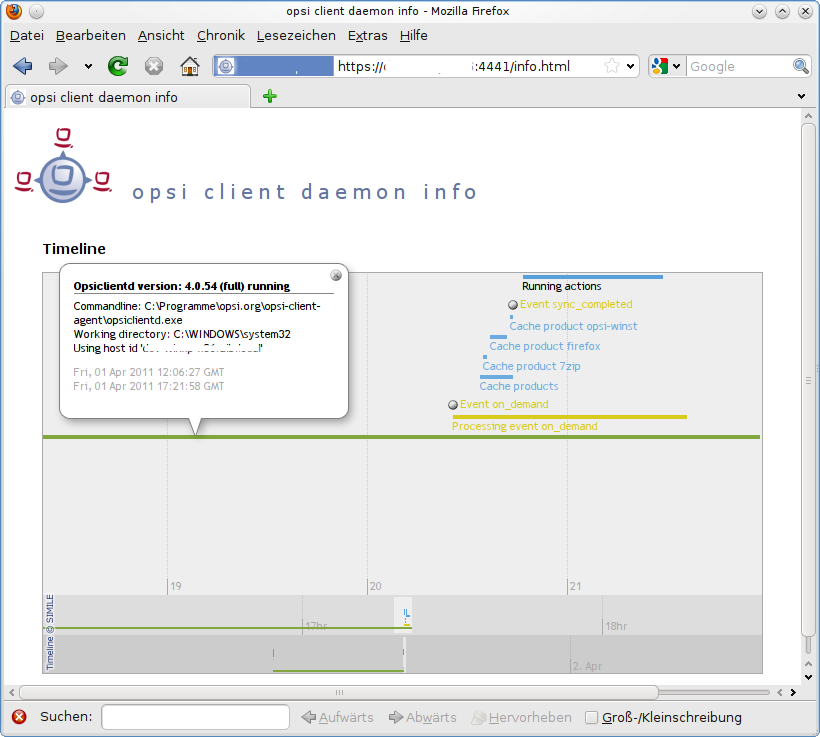
Task: Click the 17hr hour band label
Action: tap(316, 626)
